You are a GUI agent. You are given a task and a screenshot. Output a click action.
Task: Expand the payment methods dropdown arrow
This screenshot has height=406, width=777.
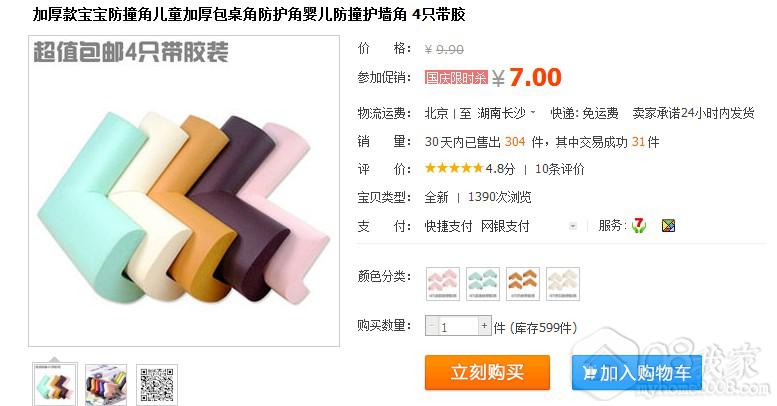point(573,226)
